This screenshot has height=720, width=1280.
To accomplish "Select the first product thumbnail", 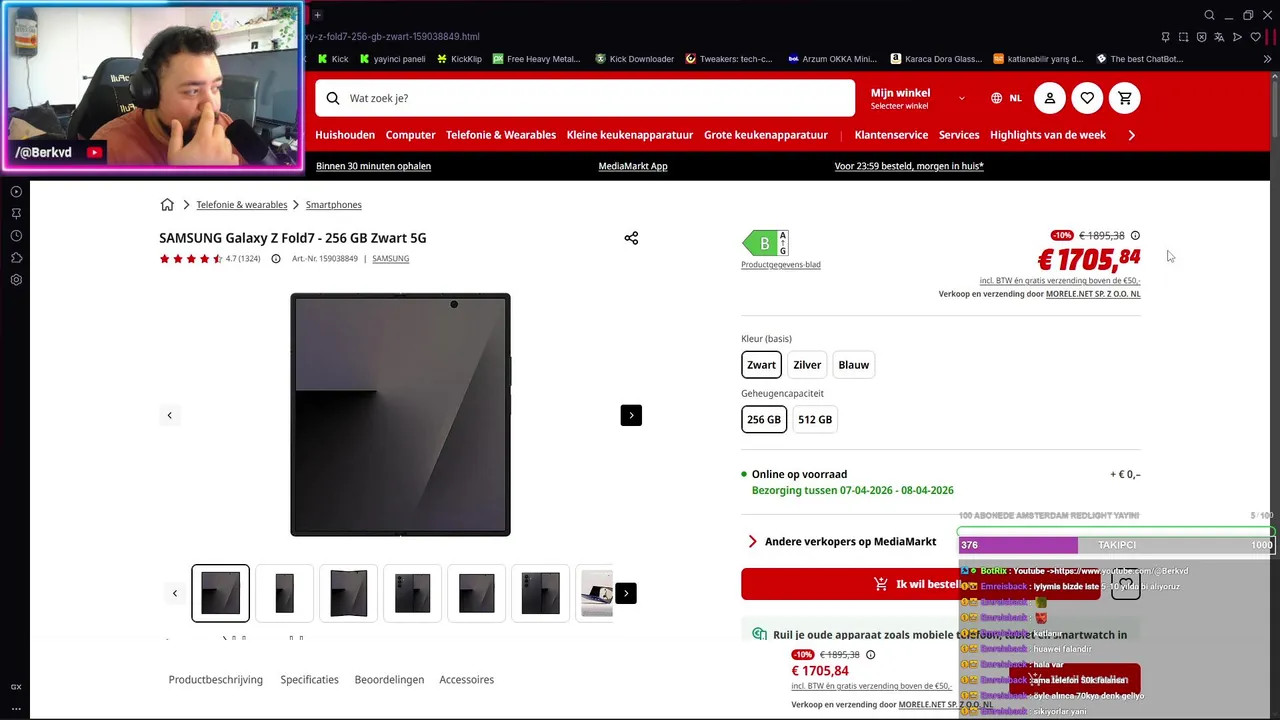I will coord(220,593).
